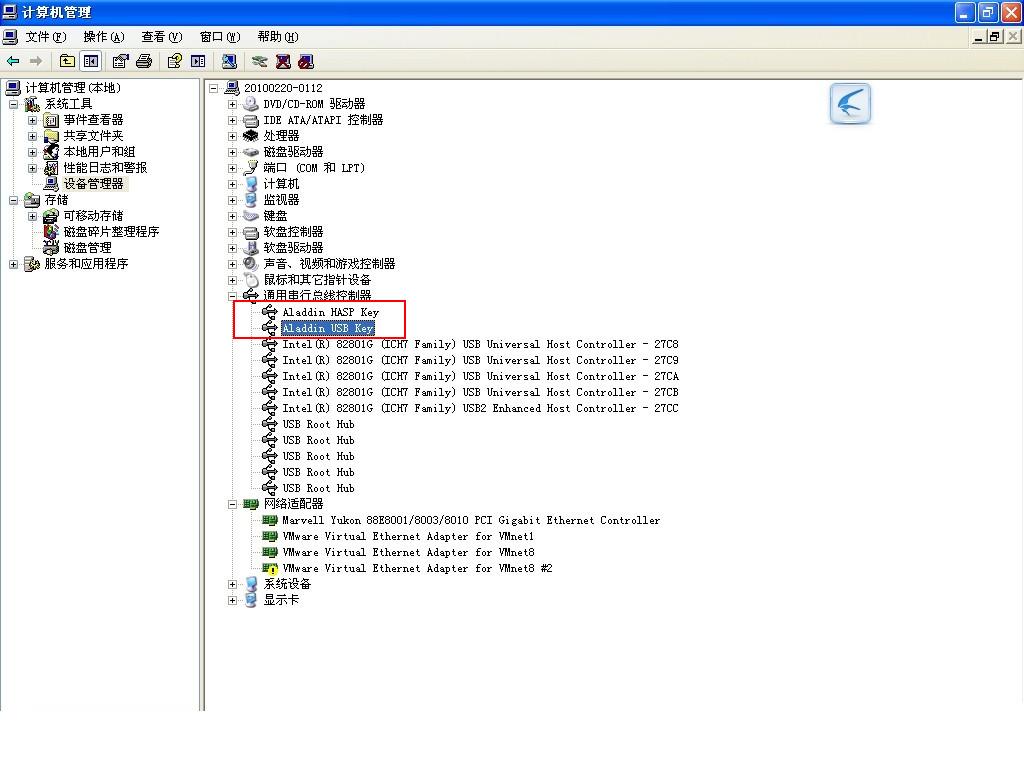Click the 磁盘碎片整理程序 icon

pyautogui.click(x=51, y=232)
